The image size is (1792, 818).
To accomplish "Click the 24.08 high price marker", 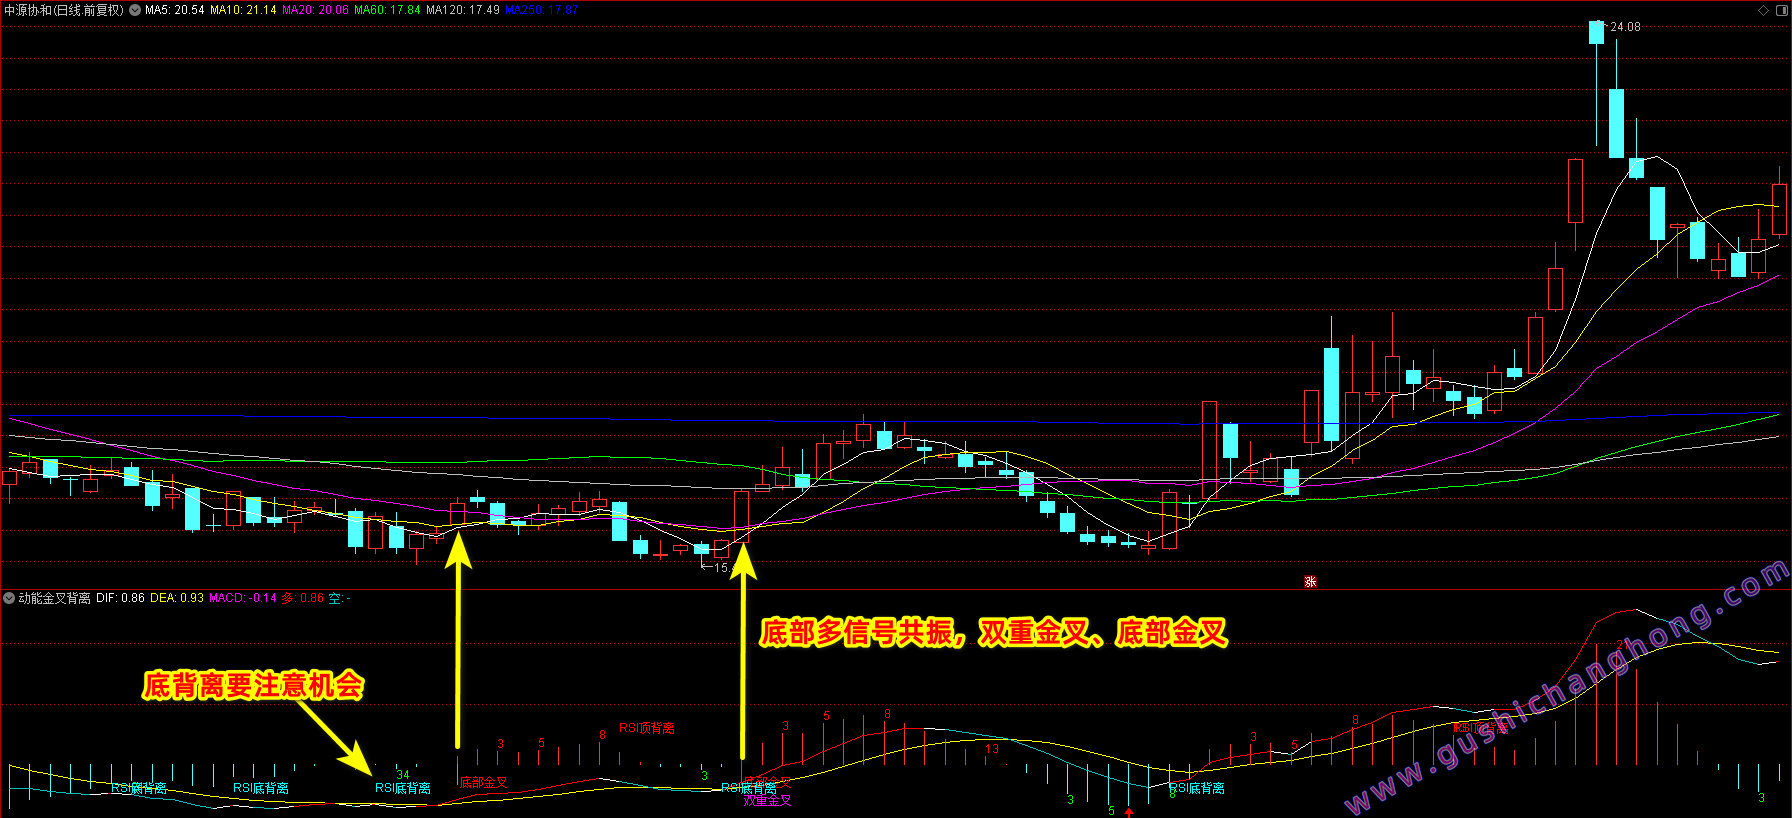I will click(x=1624, y=27).
